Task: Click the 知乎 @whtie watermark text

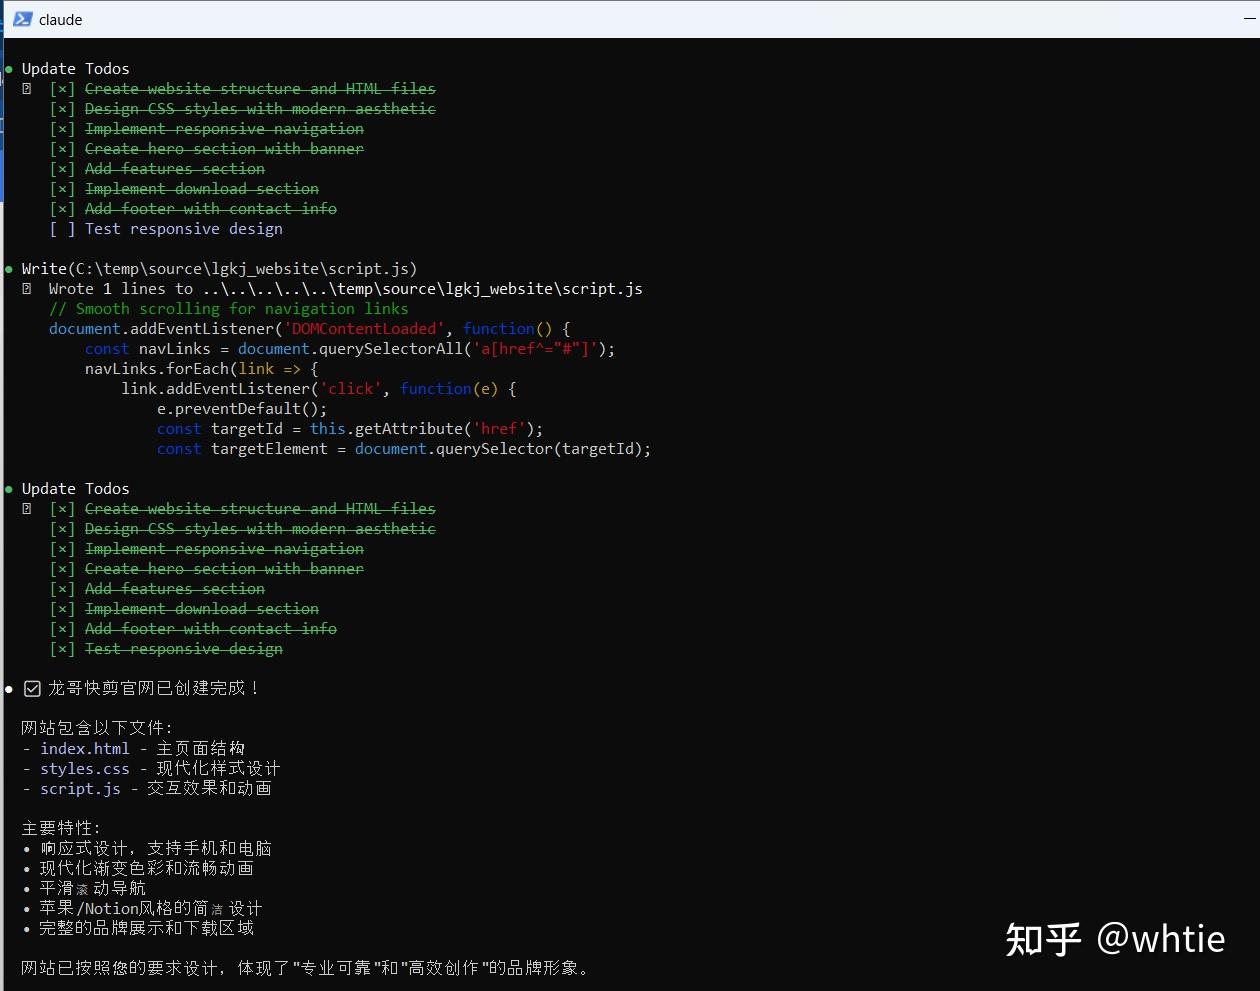Action: (x=1113, y=940)
